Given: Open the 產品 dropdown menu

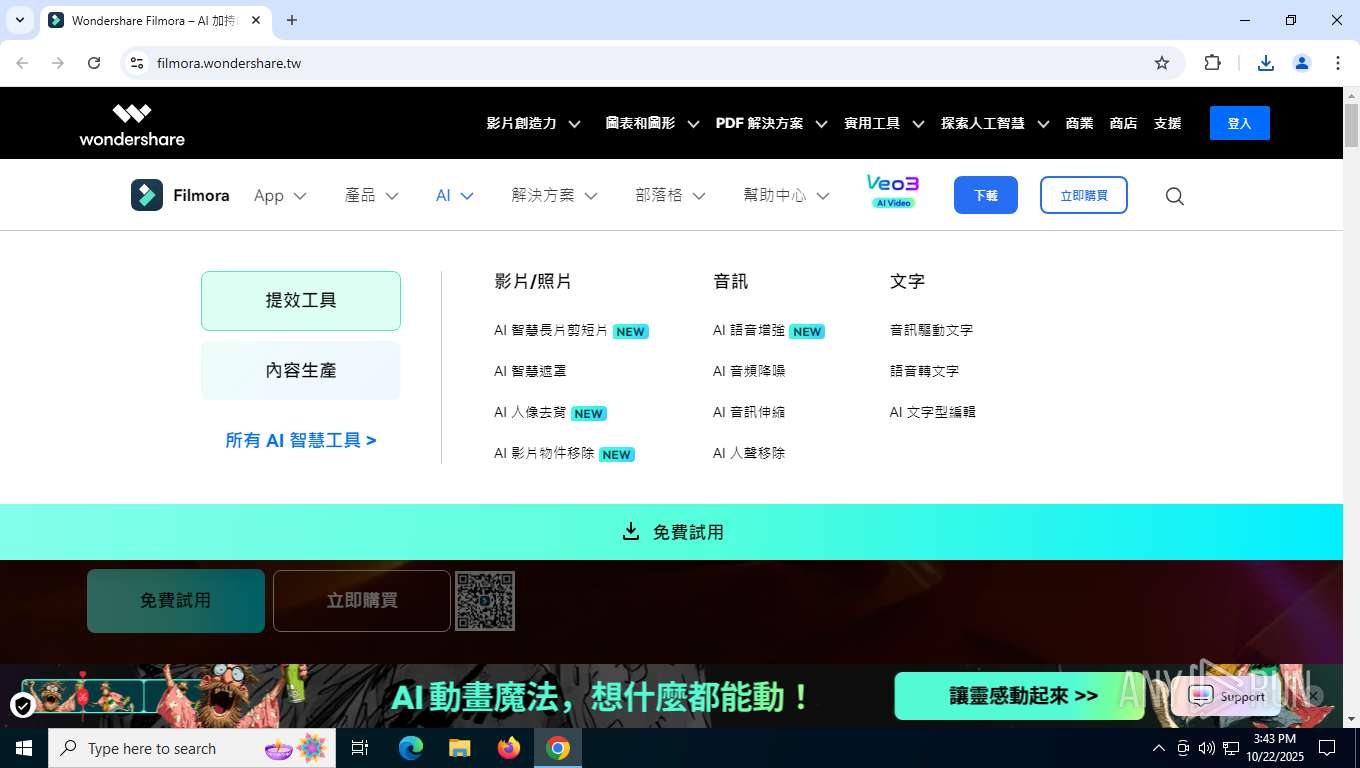Looking at the screenshot, I should tap(371, 196).
